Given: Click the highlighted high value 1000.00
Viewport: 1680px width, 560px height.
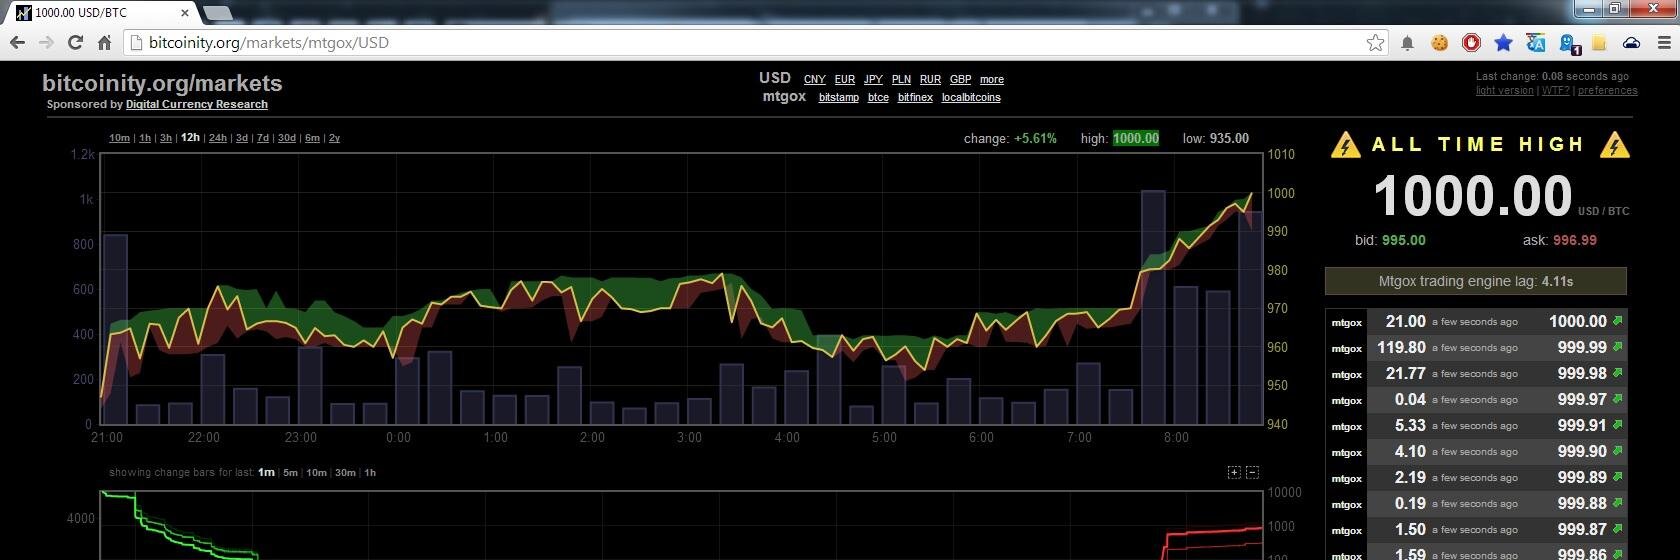Looking at the screenshot, I should pyautogui.click(x=1136, y=138).
